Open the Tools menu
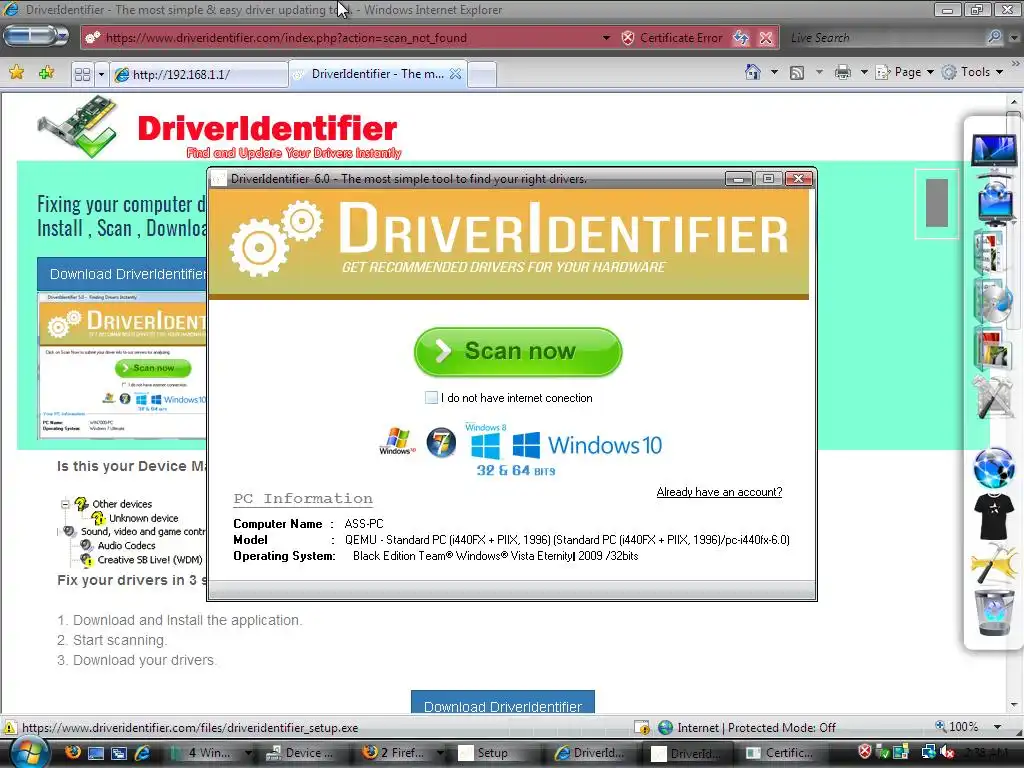 tap(972, 72)
